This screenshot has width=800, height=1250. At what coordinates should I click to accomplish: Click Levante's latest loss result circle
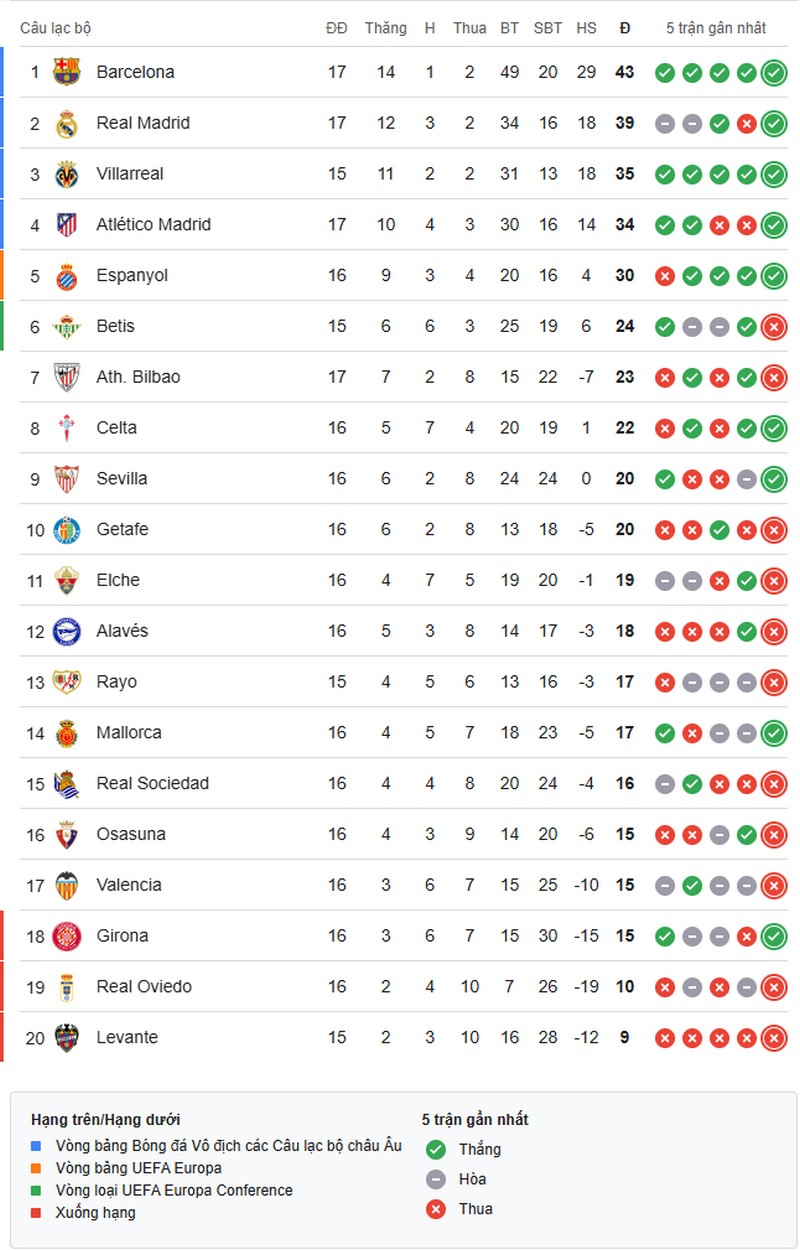click(772, 1037)
